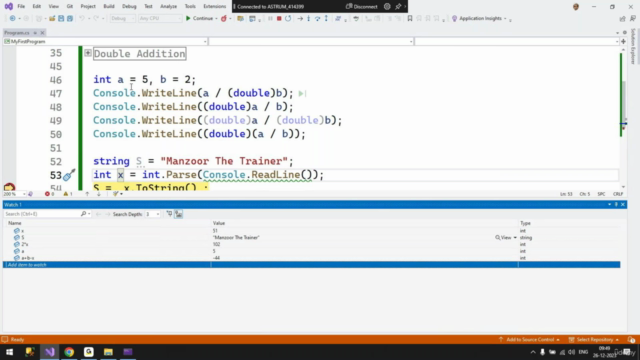Click the Redo icon
This screenshot has width=640, height=360.
pyautogui.click(x=96, y=18)
